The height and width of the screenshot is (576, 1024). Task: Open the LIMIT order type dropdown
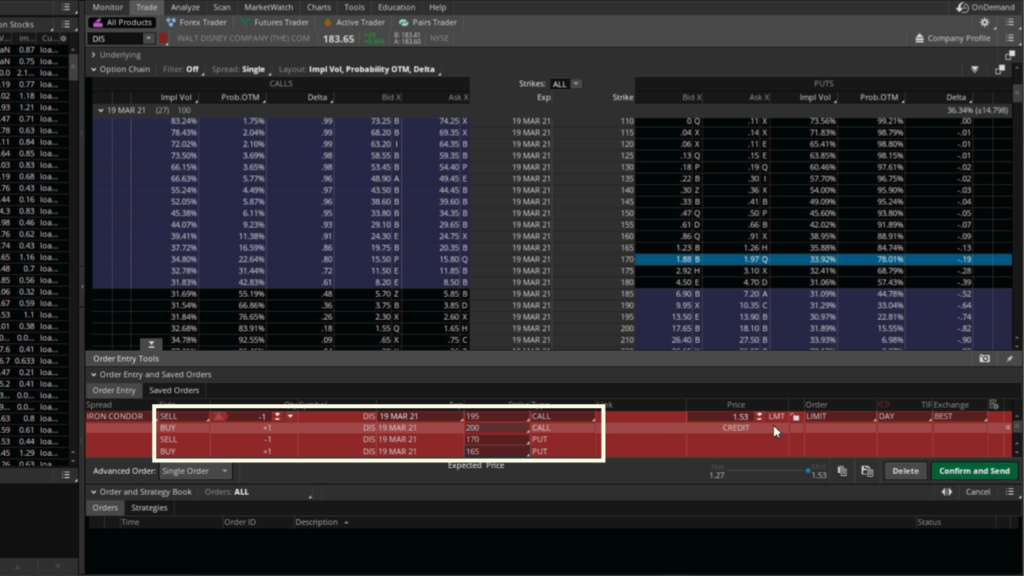[839, 417]
